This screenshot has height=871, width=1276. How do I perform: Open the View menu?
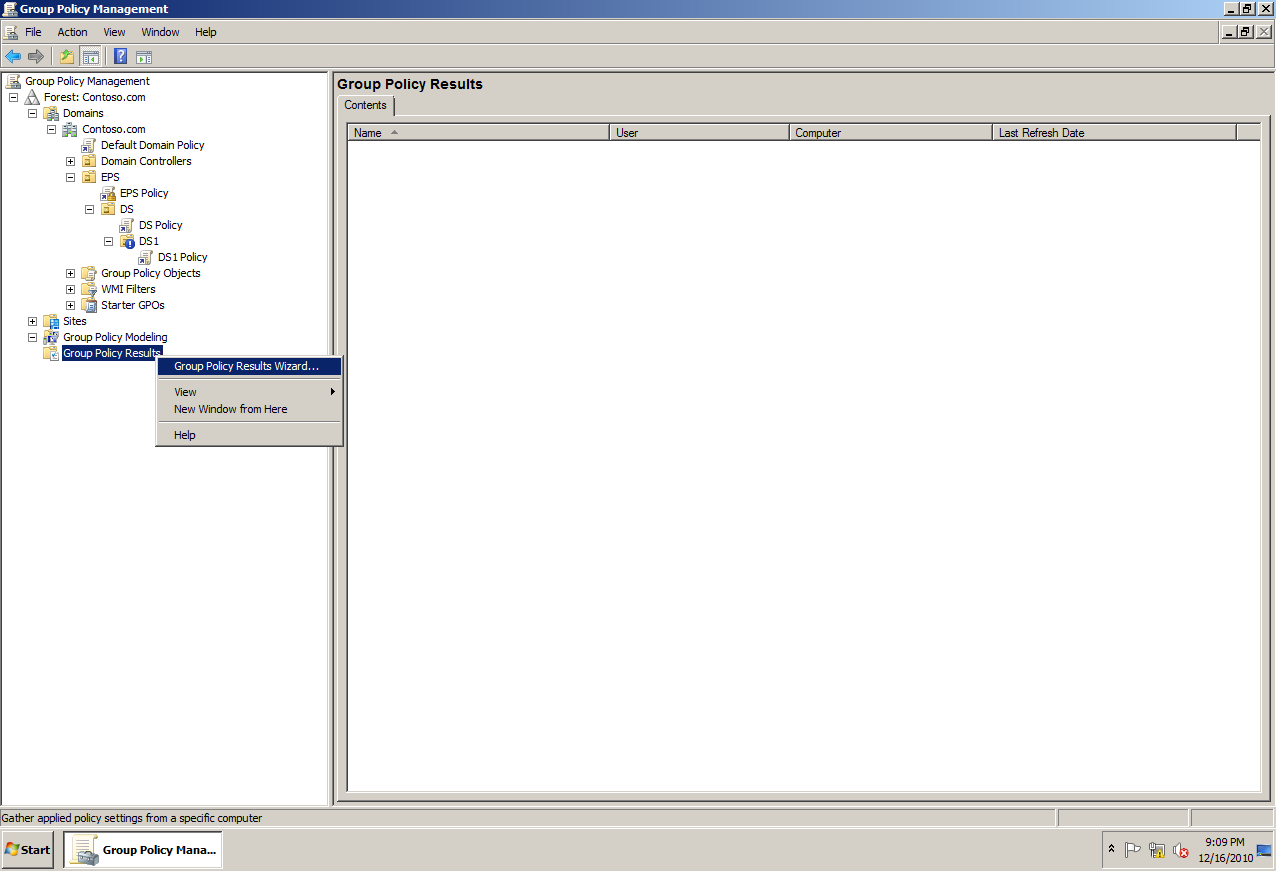(x=113, y=31)
